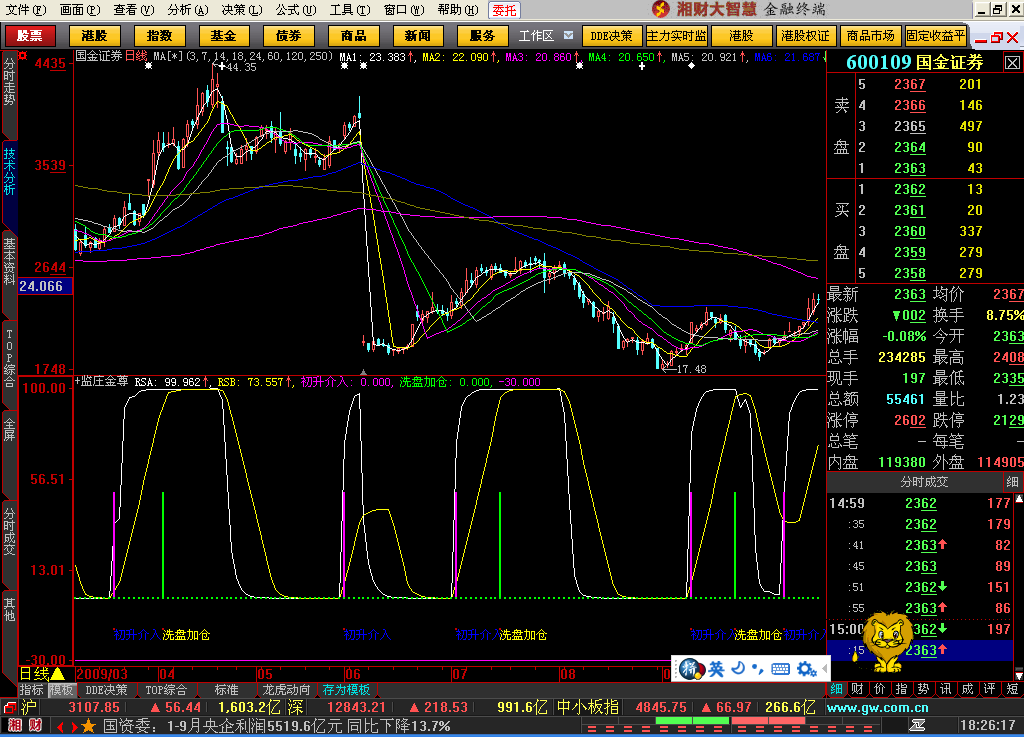The width and height of the screenshot is (1024, 737).
Task: Click the diamond info marker above the chart
Action: click(692, 66)
